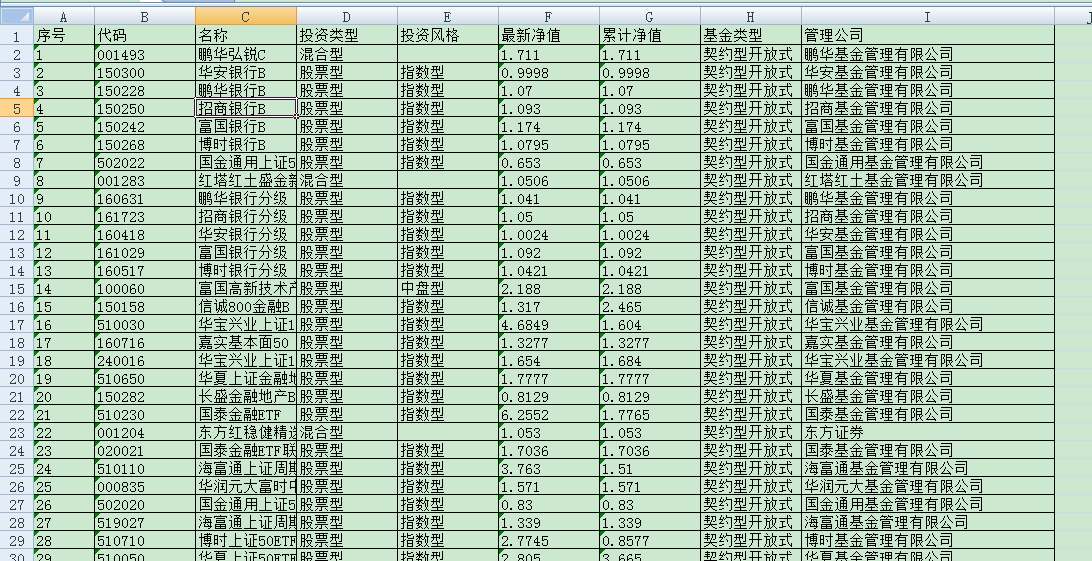Click the 最新净值 header cell
1092x561 pixels.
[x=549, y=35]
